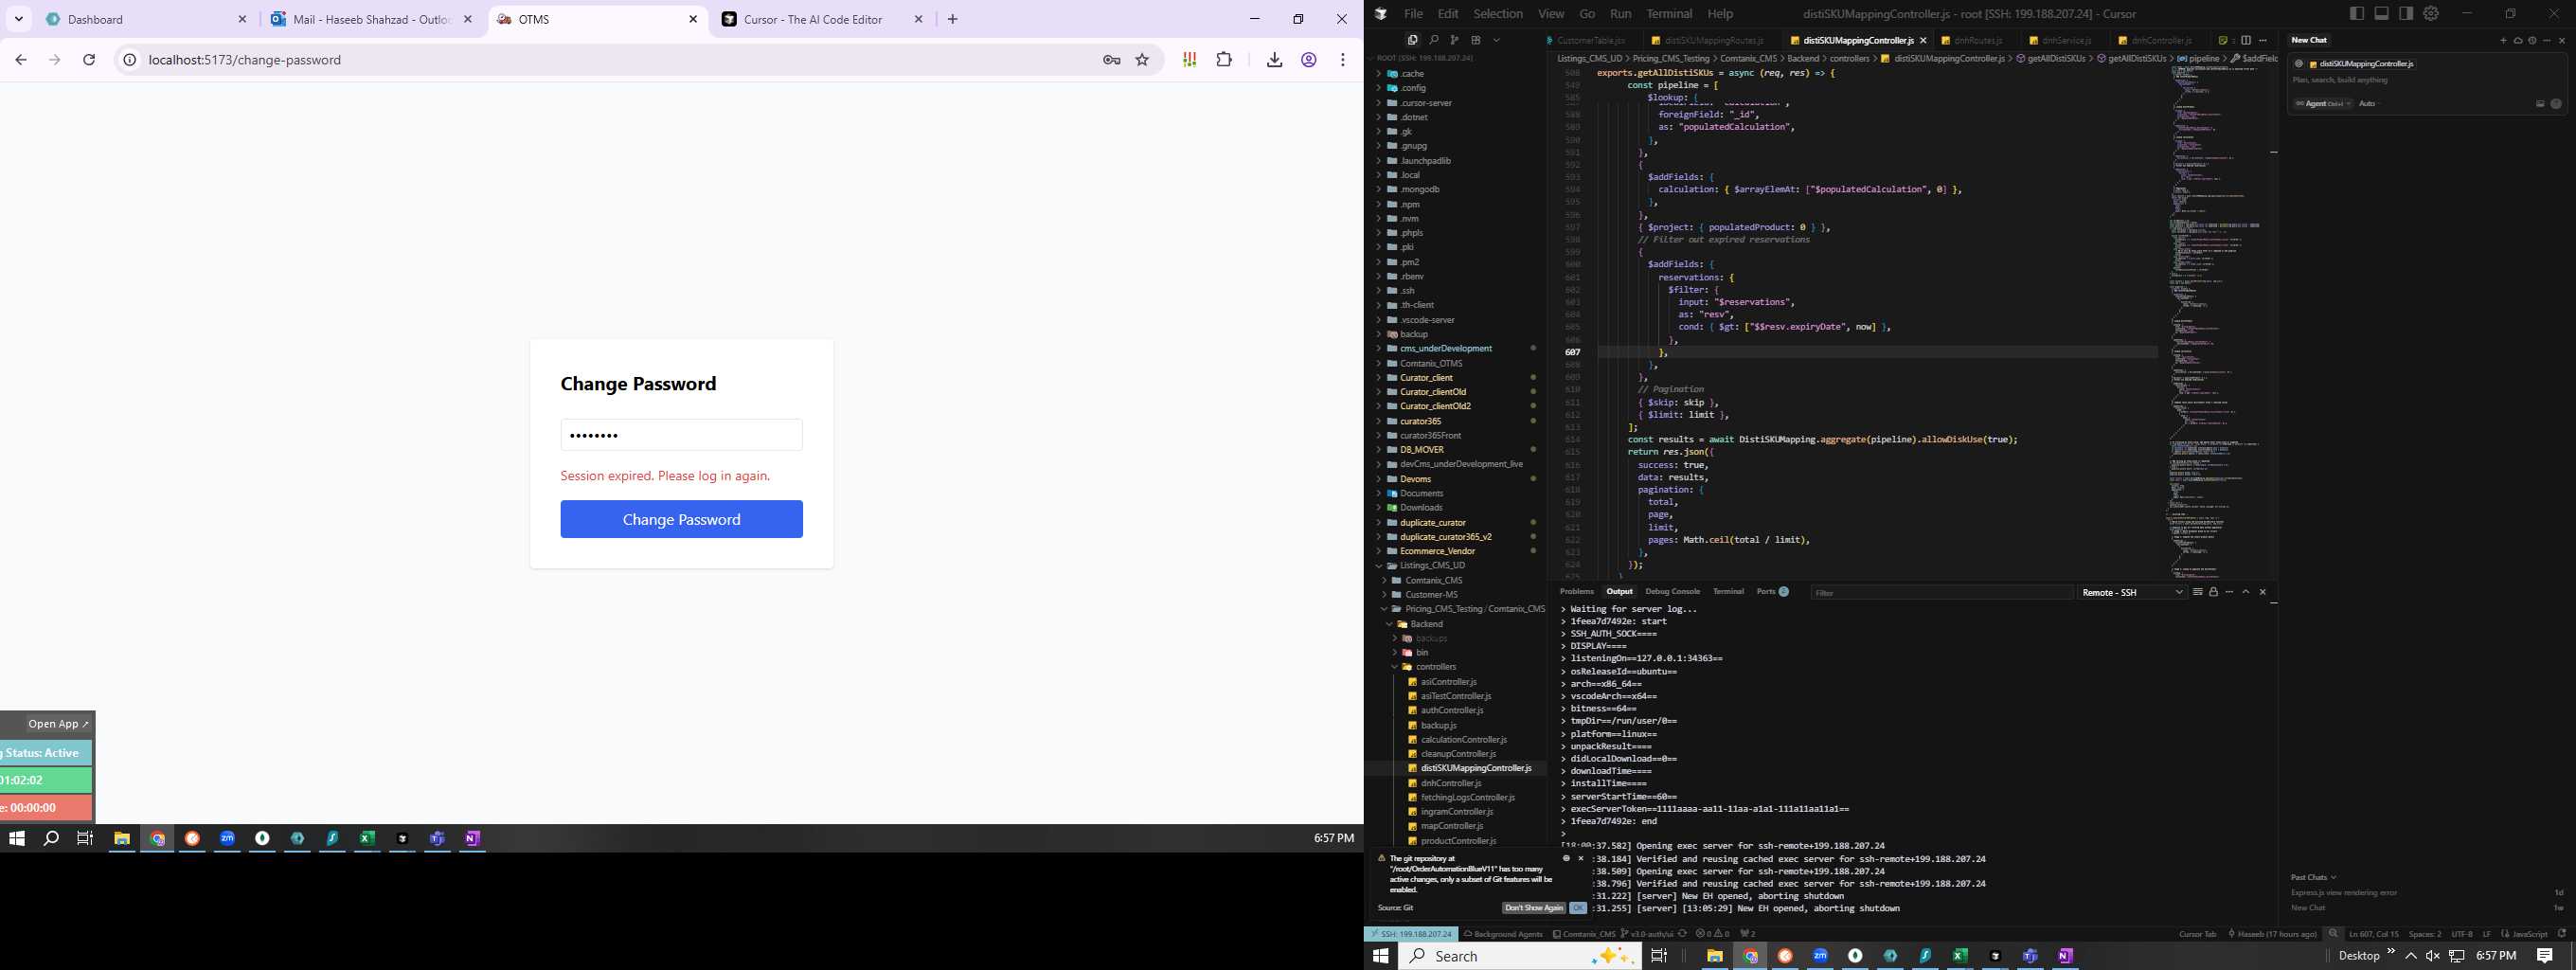The height and width of the screenshot is (970, 2576).
Task: Open Chrome three-dot menu
Action: pyautogui.click(x=1343, y=60)
